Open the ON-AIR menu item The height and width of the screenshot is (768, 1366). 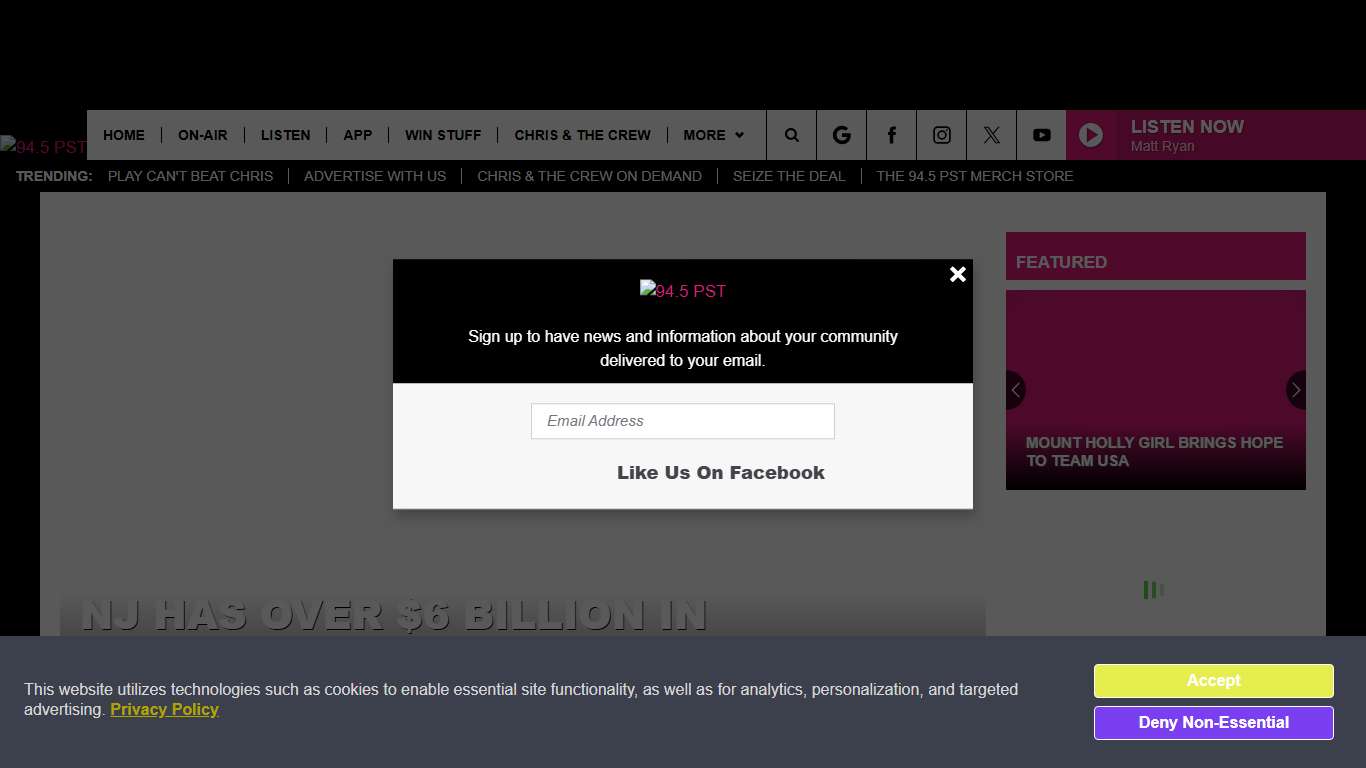(x=203, y=135)
